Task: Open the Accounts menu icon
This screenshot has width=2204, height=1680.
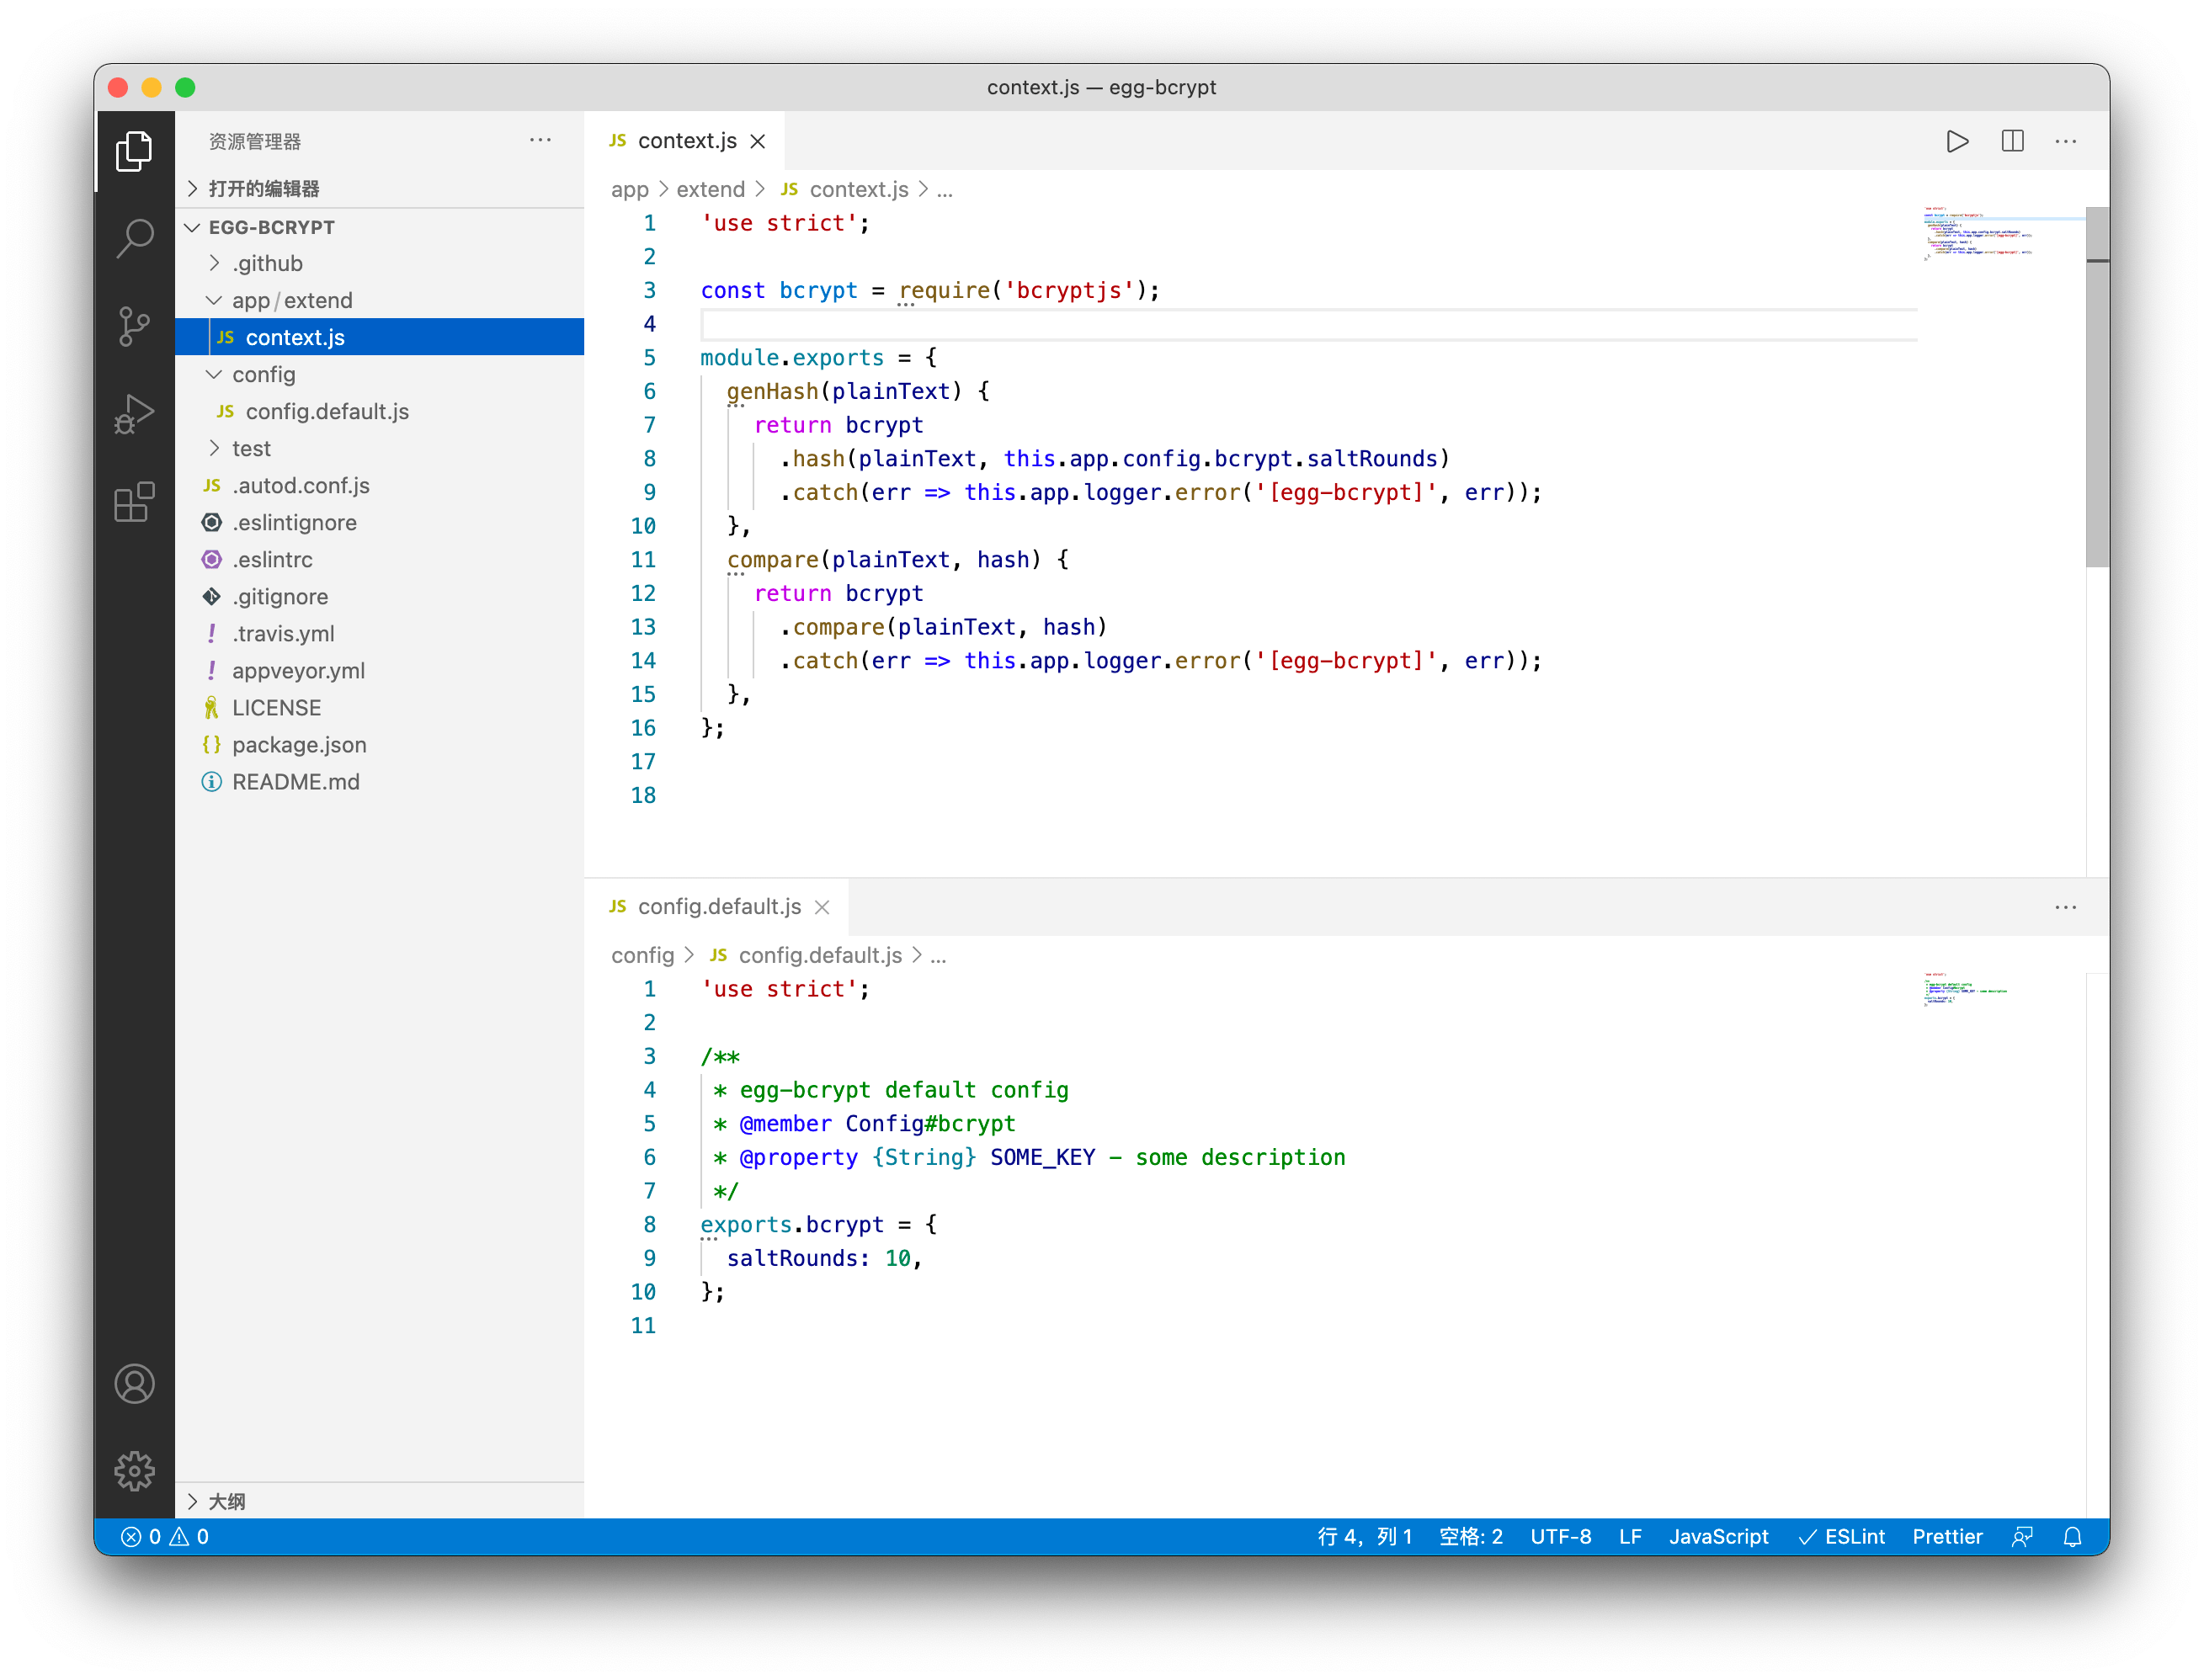Action: [134, 1384]
